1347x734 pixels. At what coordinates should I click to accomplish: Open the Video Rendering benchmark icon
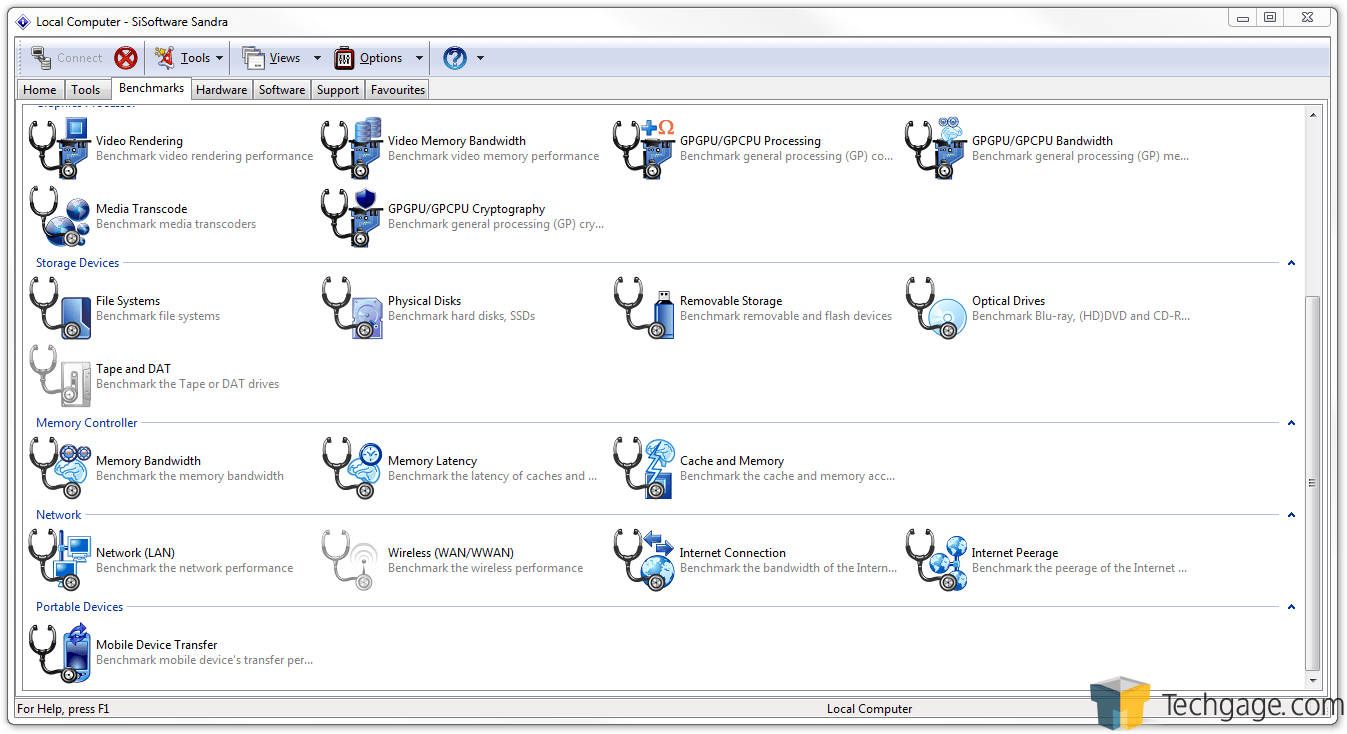60,148
